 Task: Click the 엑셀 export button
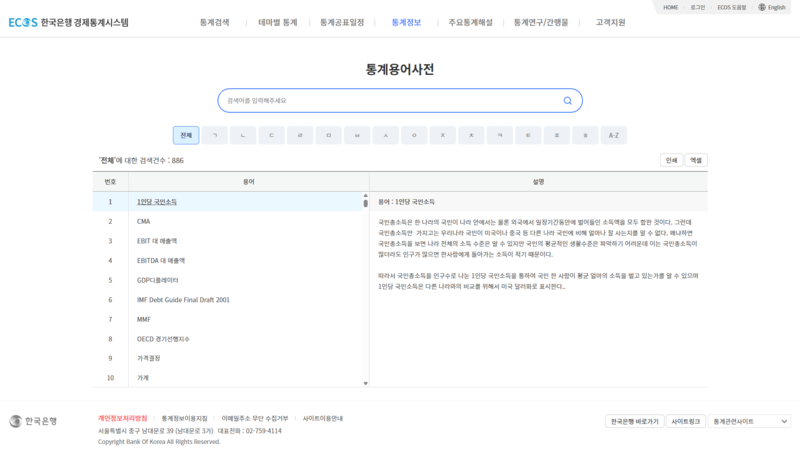pos(696,160)
